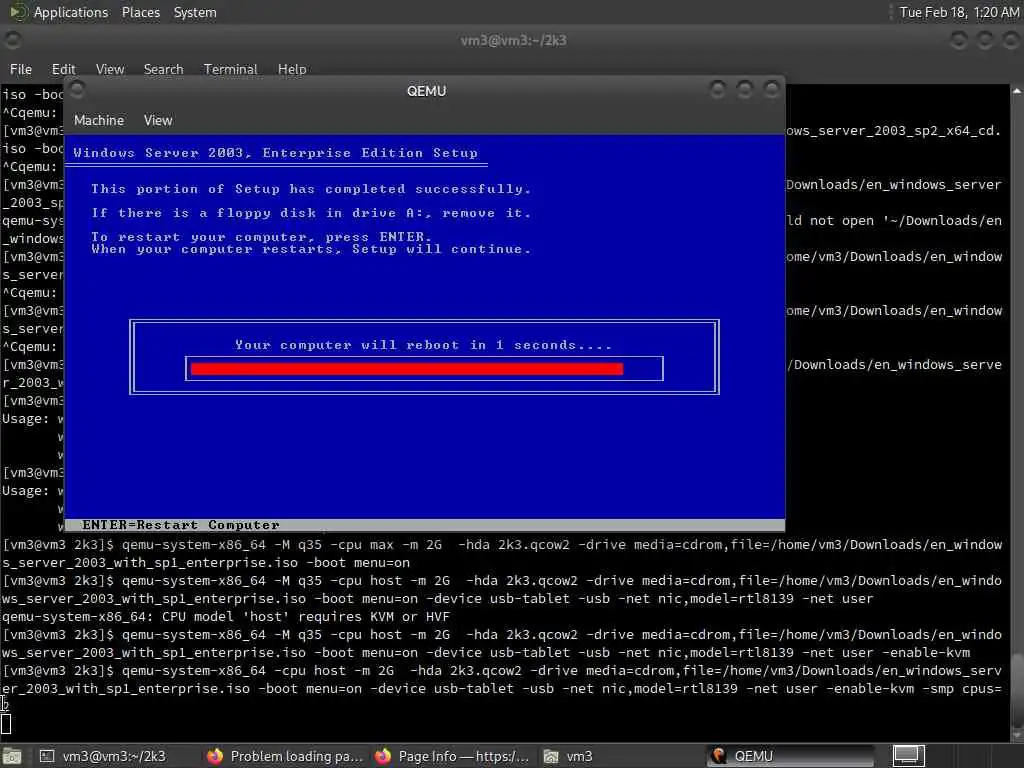Switch to Problem loading page Firefox task
Image resolution: width=1024 pixels, height=768 pixels.
pos(285,756)
